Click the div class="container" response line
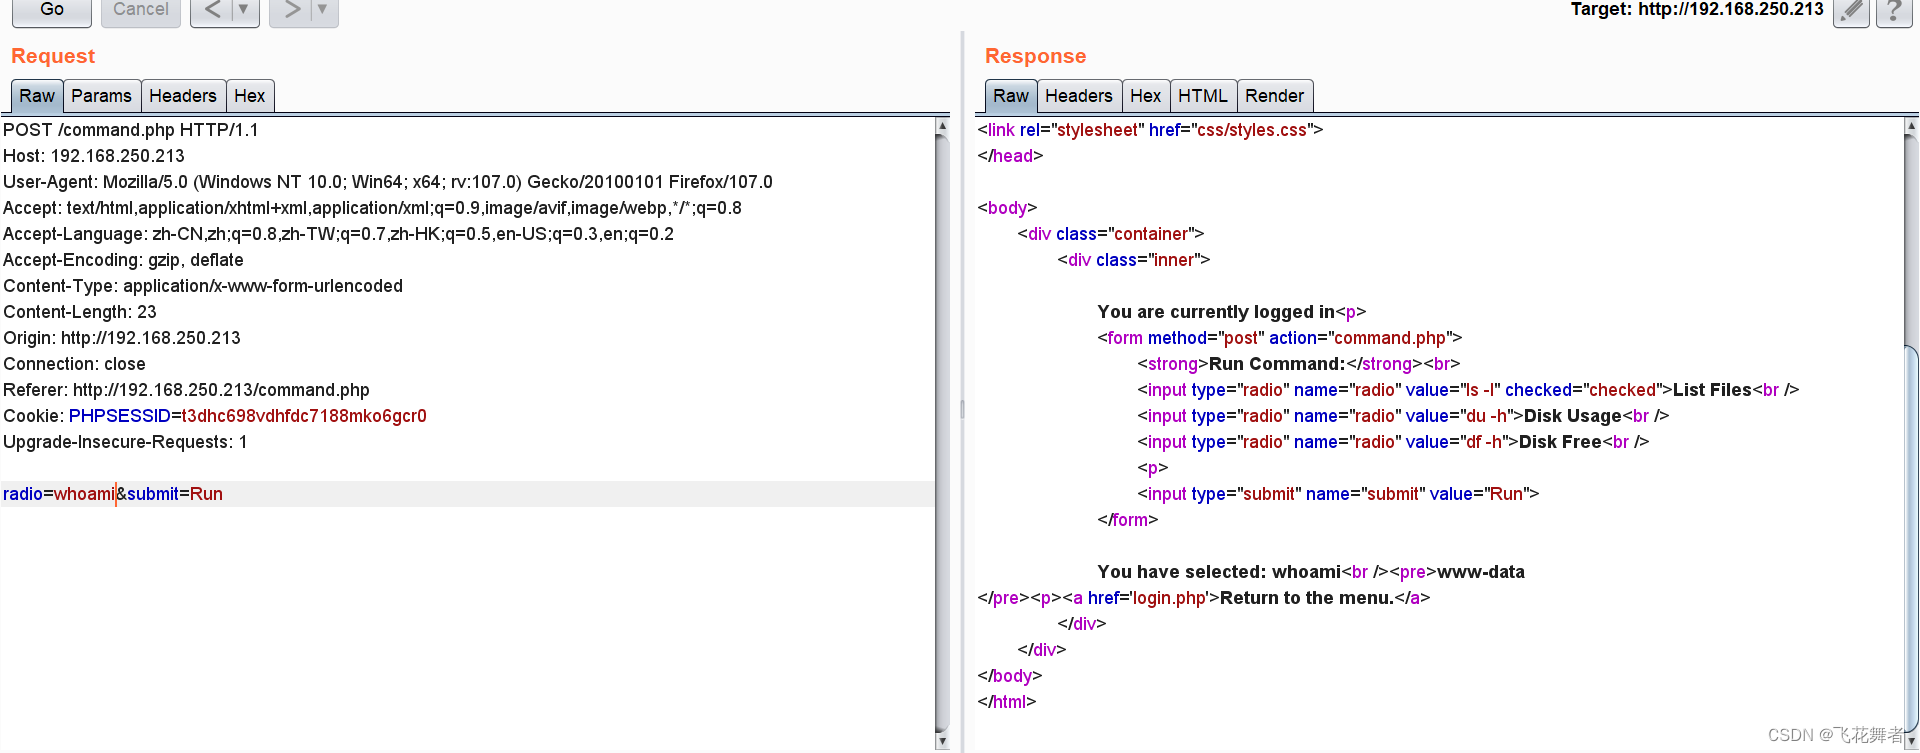 [x=1111, y=234]
